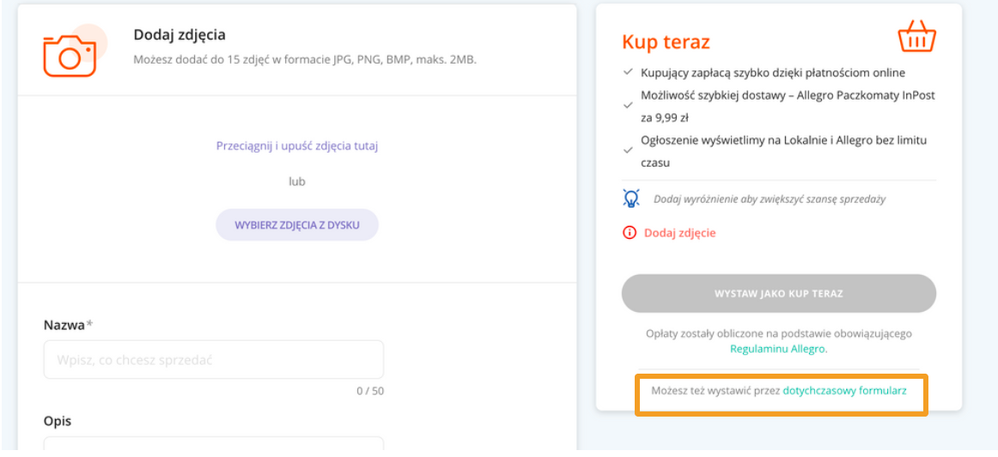The image size is (998, 457).
Task: Open the Regulaminu Allegro link
Action: (x=778, y=349)
